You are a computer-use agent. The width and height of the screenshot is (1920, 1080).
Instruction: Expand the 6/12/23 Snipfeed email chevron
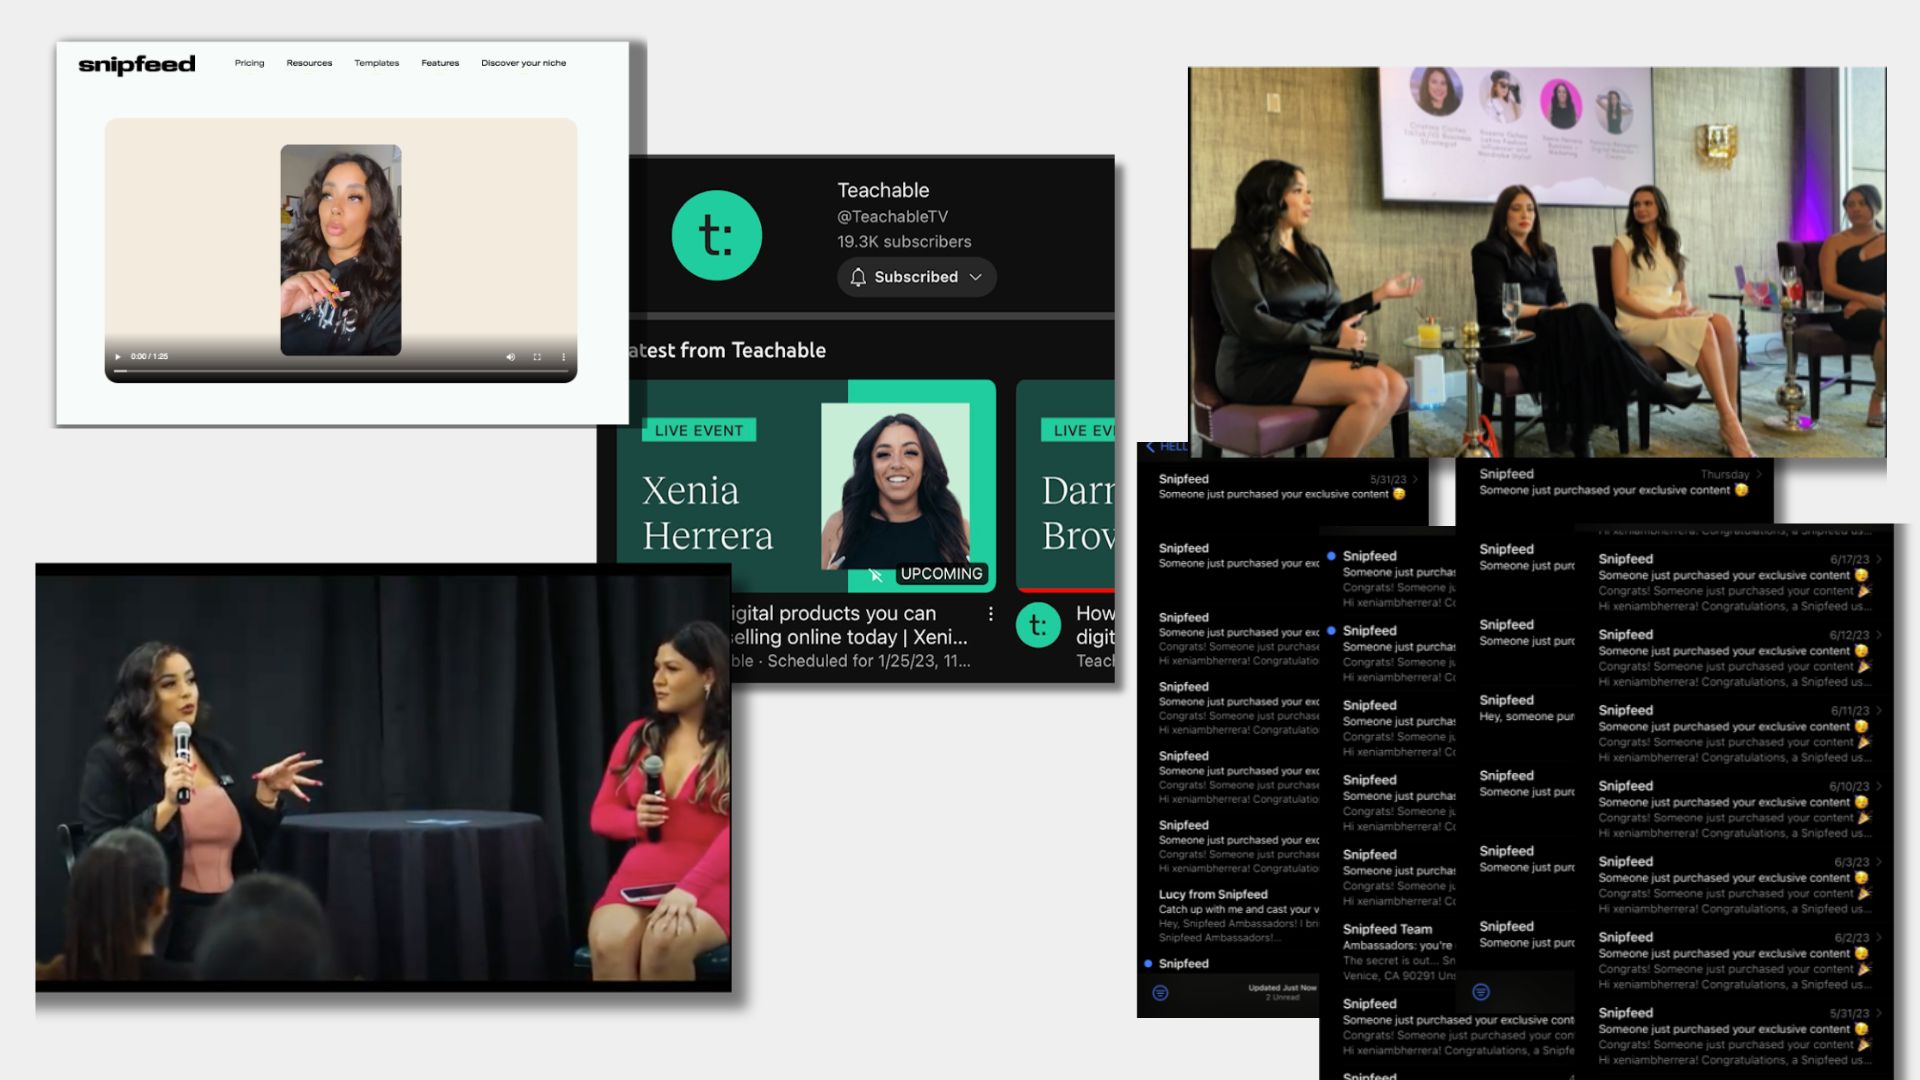point(1879,635)
